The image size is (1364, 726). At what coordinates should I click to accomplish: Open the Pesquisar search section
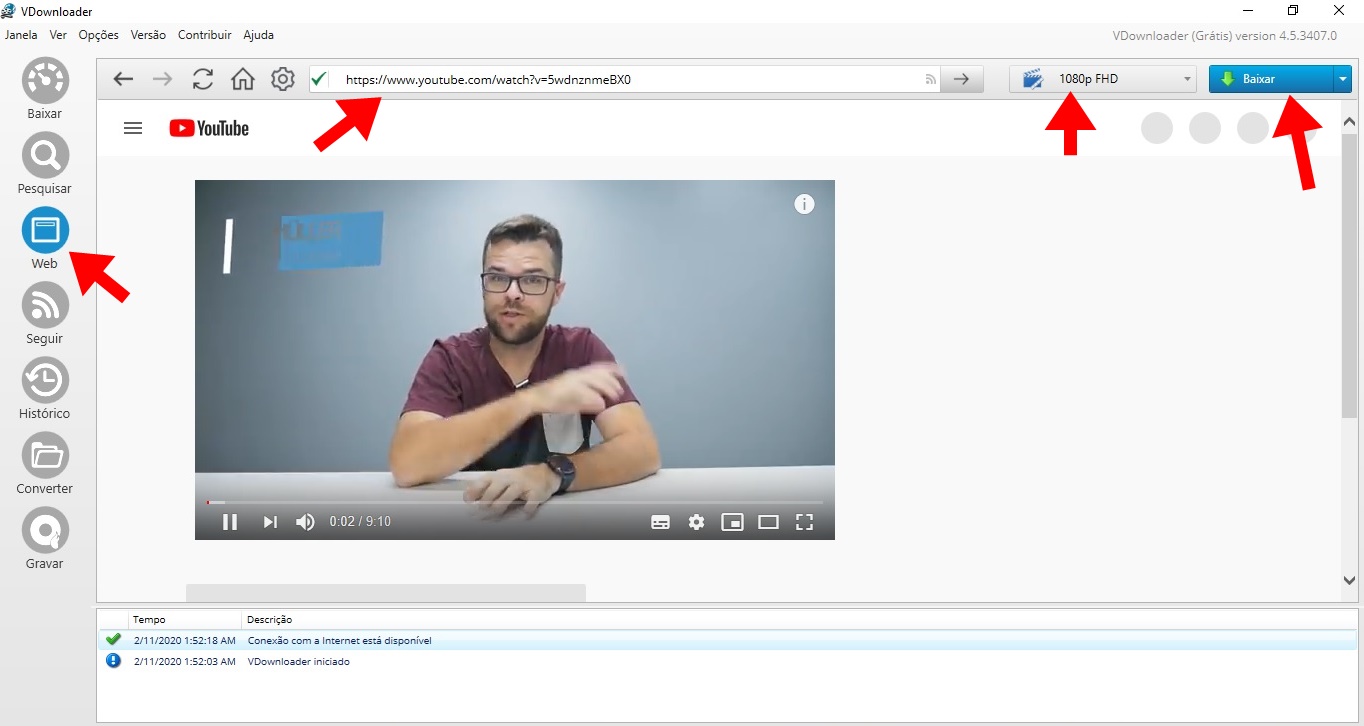[45, 164]
